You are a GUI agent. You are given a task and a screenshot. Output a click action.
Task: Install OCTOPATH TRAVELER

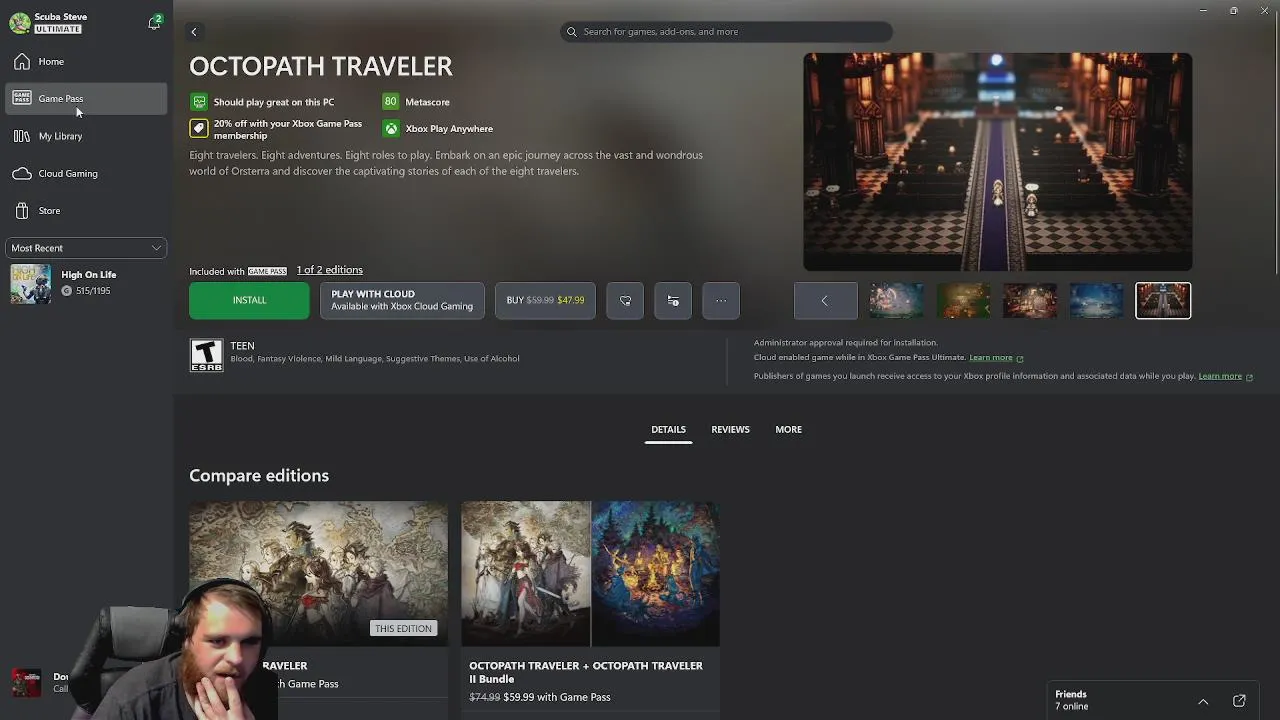click(249, 300)
